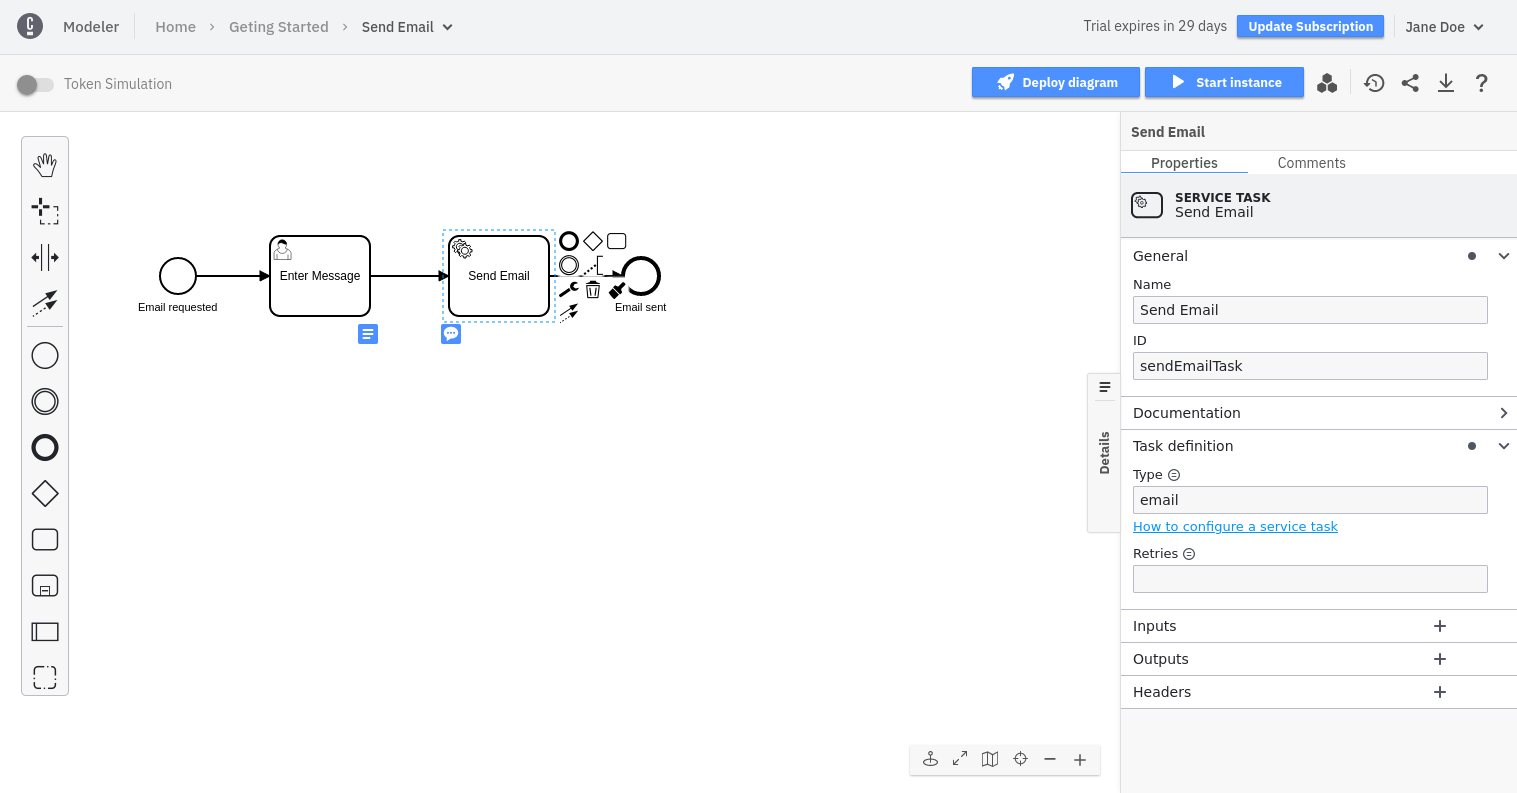Open the Camunda logo home

click(x=30, y=26)
